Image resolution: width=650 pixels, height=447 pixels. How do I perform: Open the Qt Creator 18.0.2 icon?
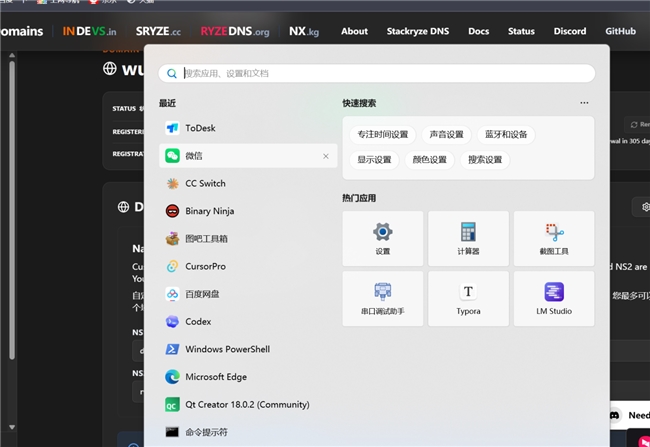click(172, 404)
